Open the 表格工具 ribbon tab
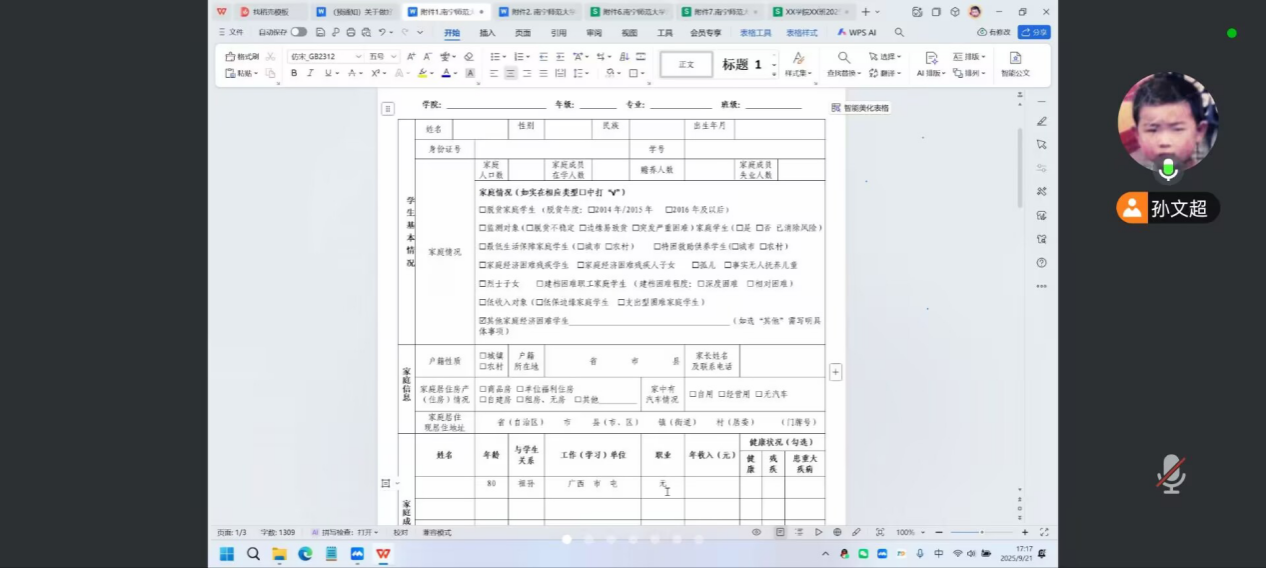This screenshot has width=1266, height=568. (x=755, y=32)
